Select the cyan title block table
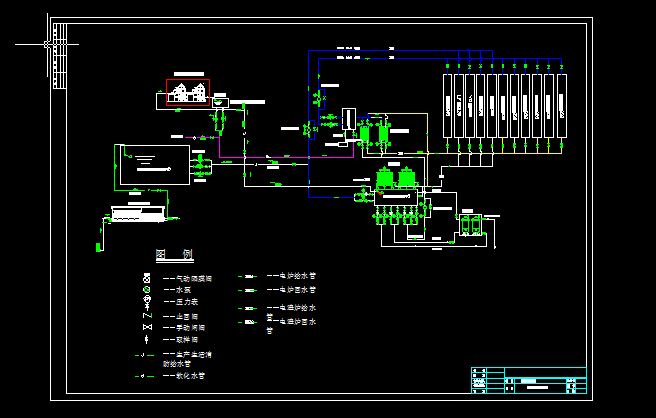 coord(529,380)
